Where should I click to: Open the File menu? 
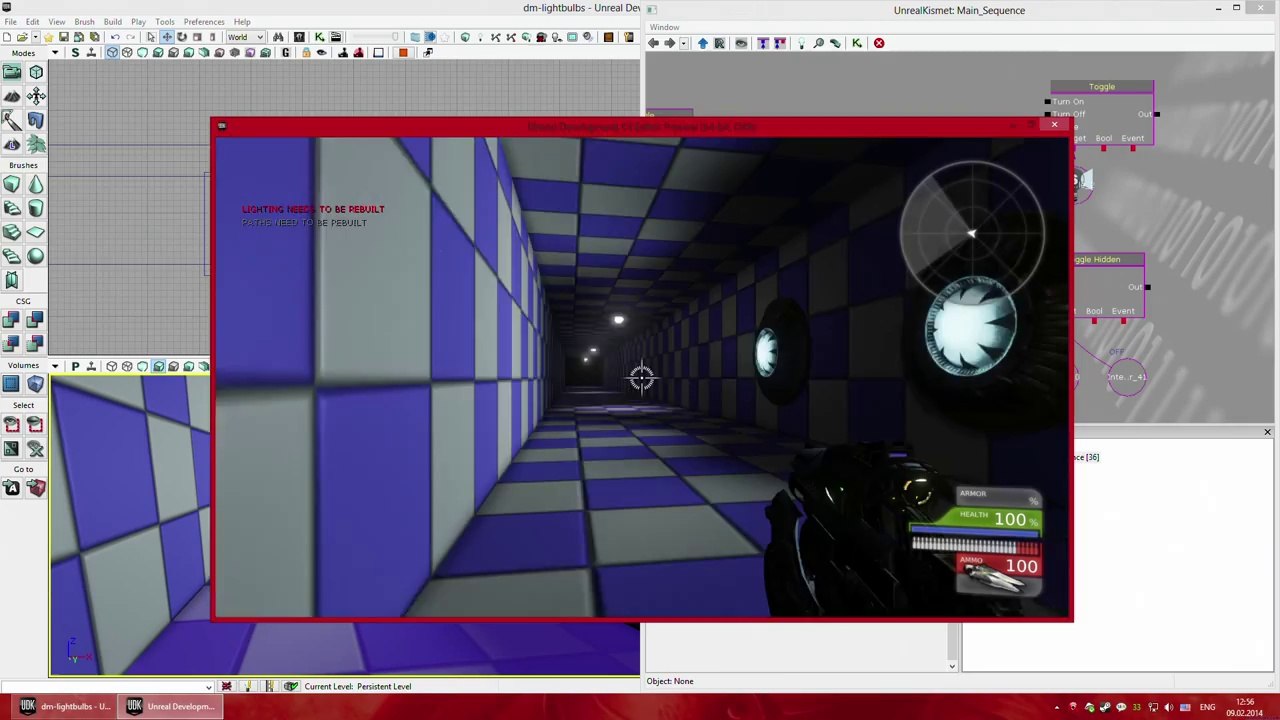tap(10, 21)
